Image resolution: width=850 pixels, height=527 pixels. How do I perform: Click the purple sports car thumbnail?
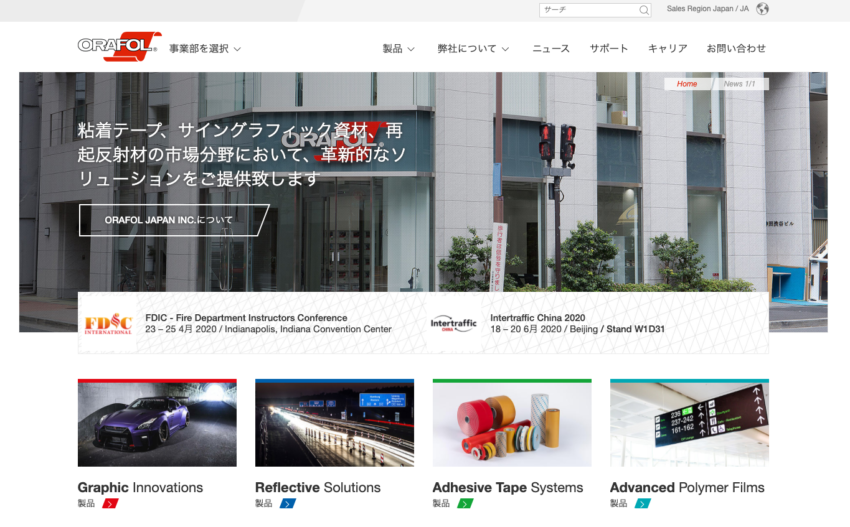(x=157, y=423)
